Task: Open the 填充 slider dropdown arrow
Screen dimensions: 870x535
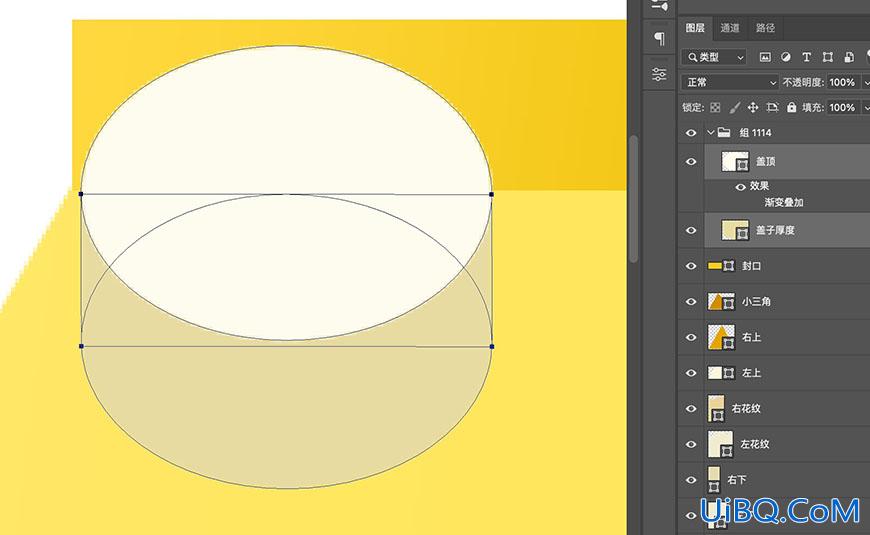Action: [x=866, y=108]
